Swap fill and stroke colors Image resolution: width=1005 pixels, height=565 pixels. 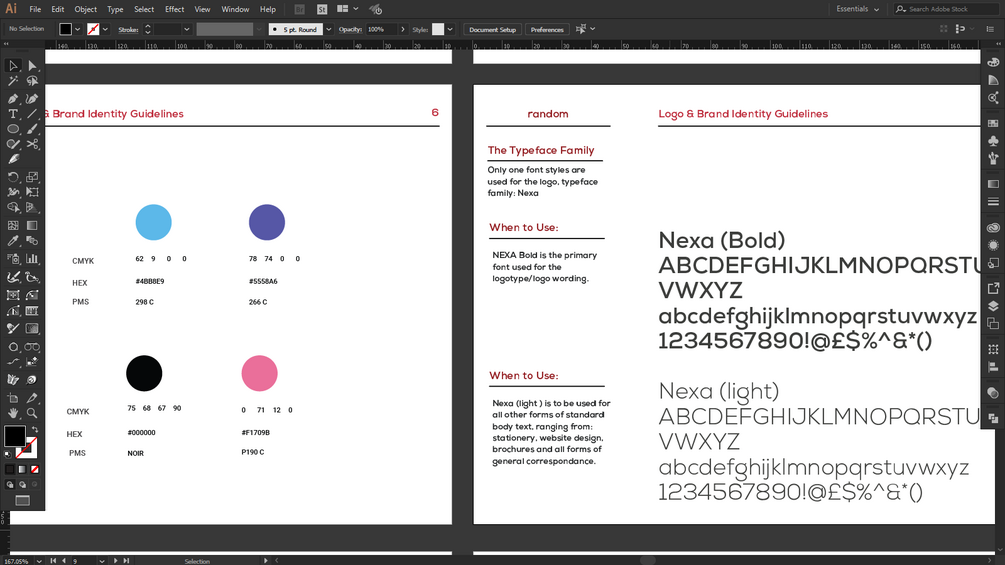[x=35, y=430]
